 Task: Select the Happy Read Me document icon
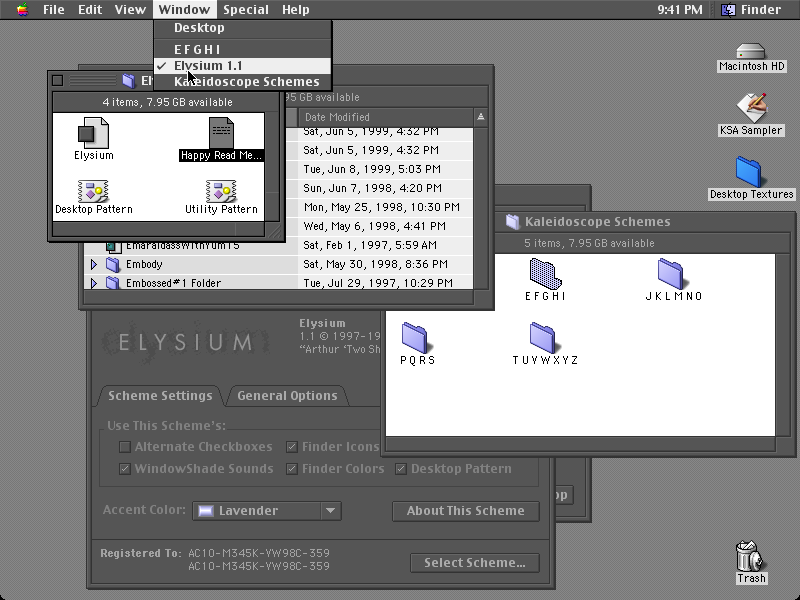221,133
